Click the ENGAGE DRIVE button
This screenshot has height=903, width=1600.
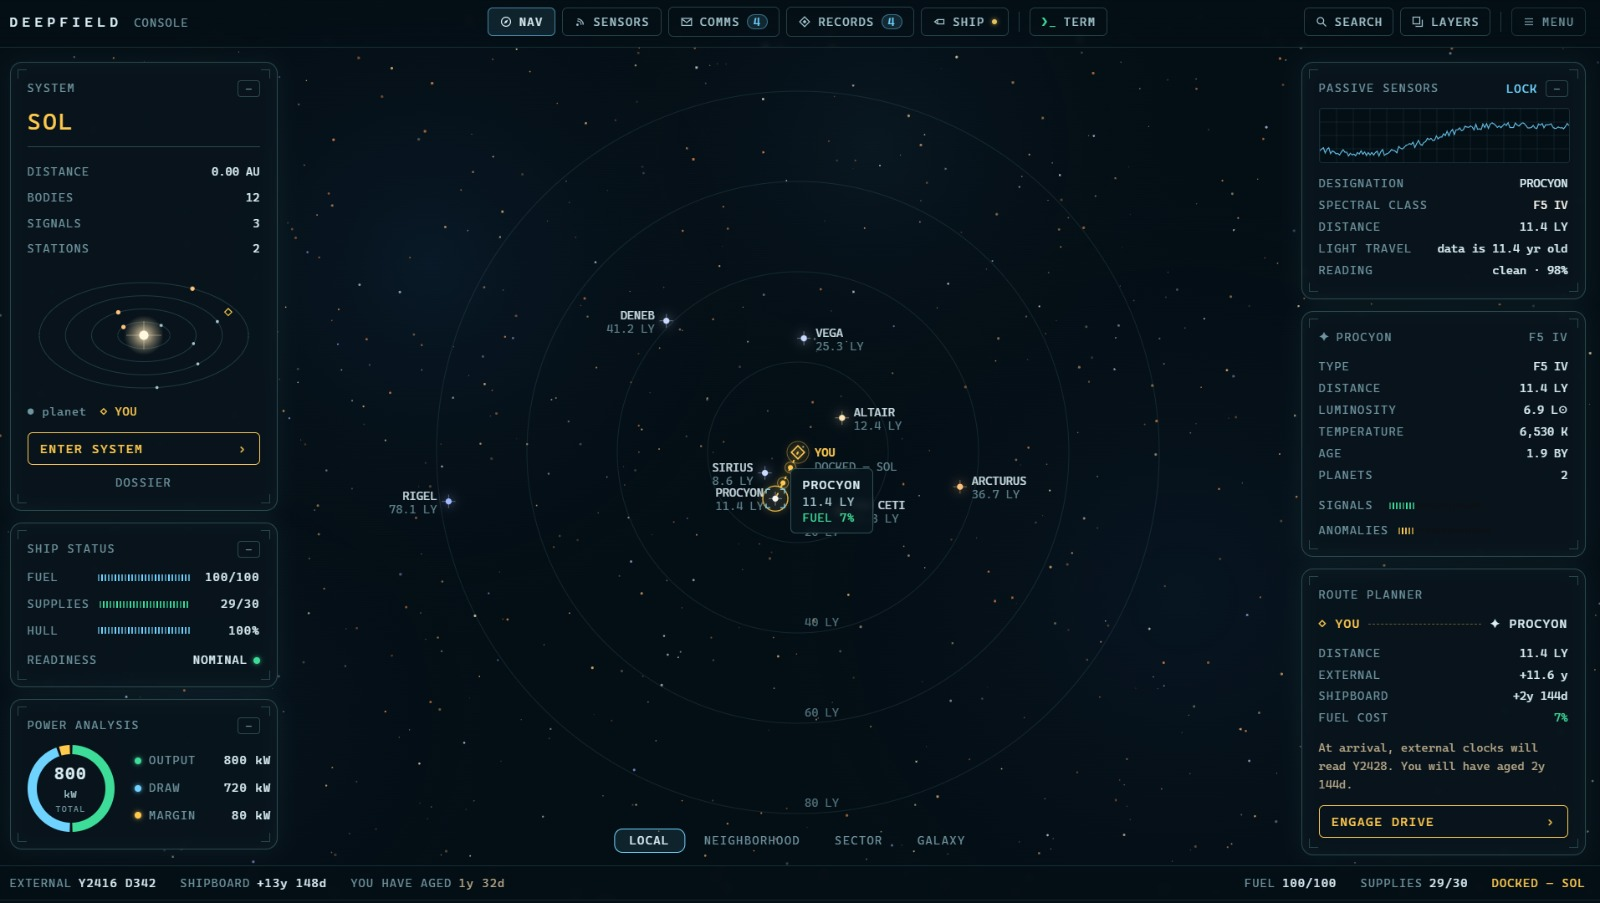1443,822
